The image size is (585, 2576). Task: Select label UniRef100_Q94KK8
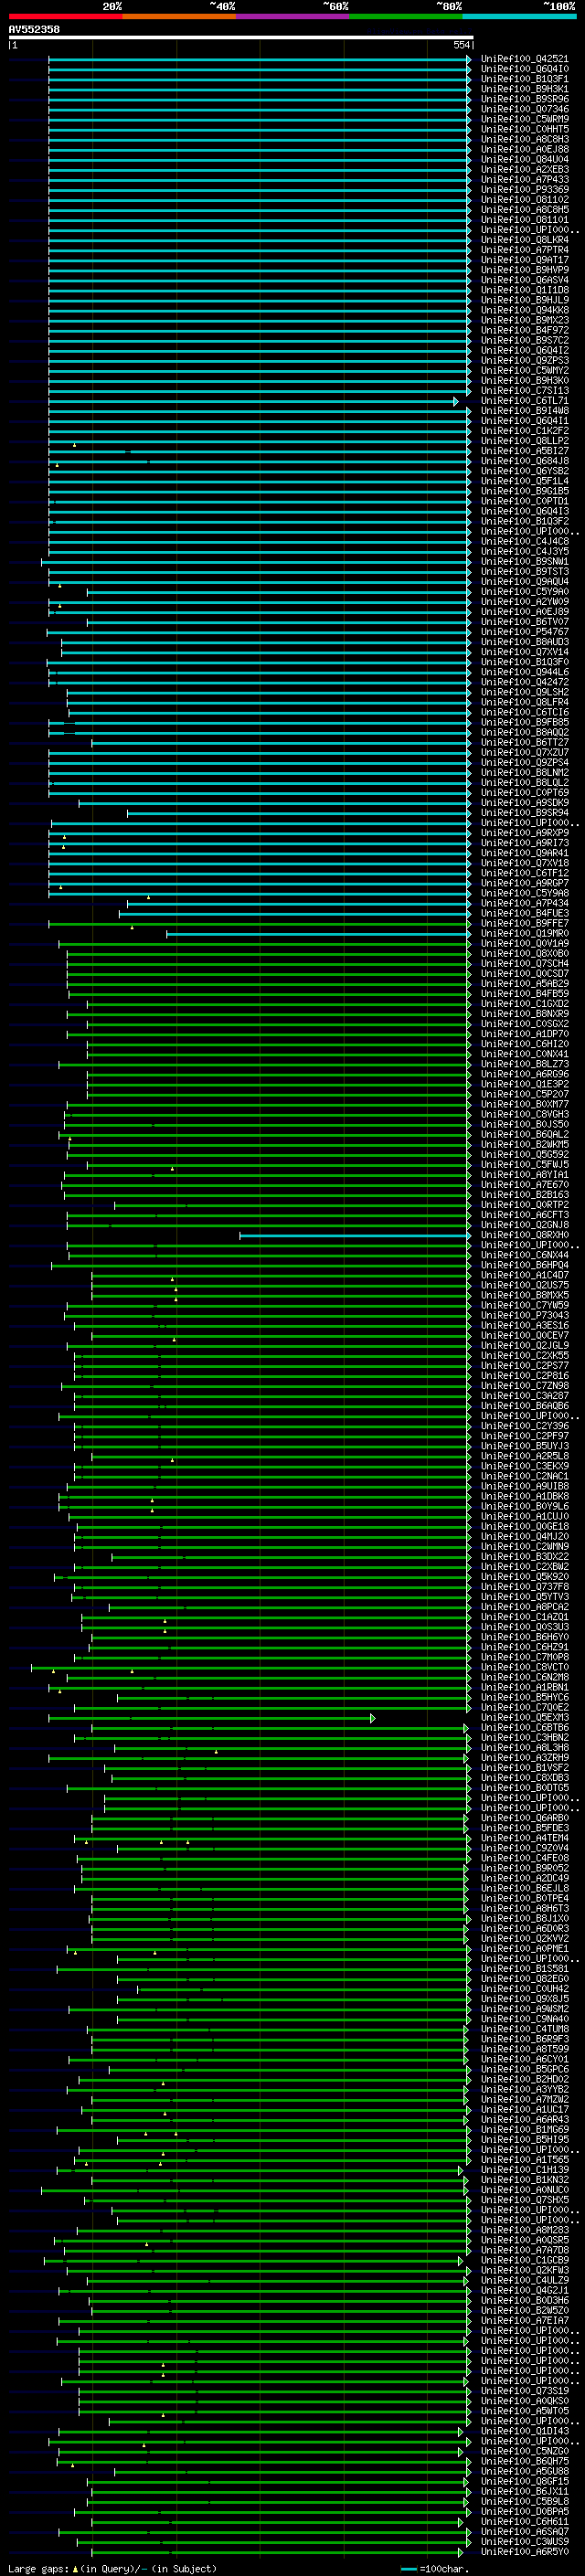(x=524, y=310)
